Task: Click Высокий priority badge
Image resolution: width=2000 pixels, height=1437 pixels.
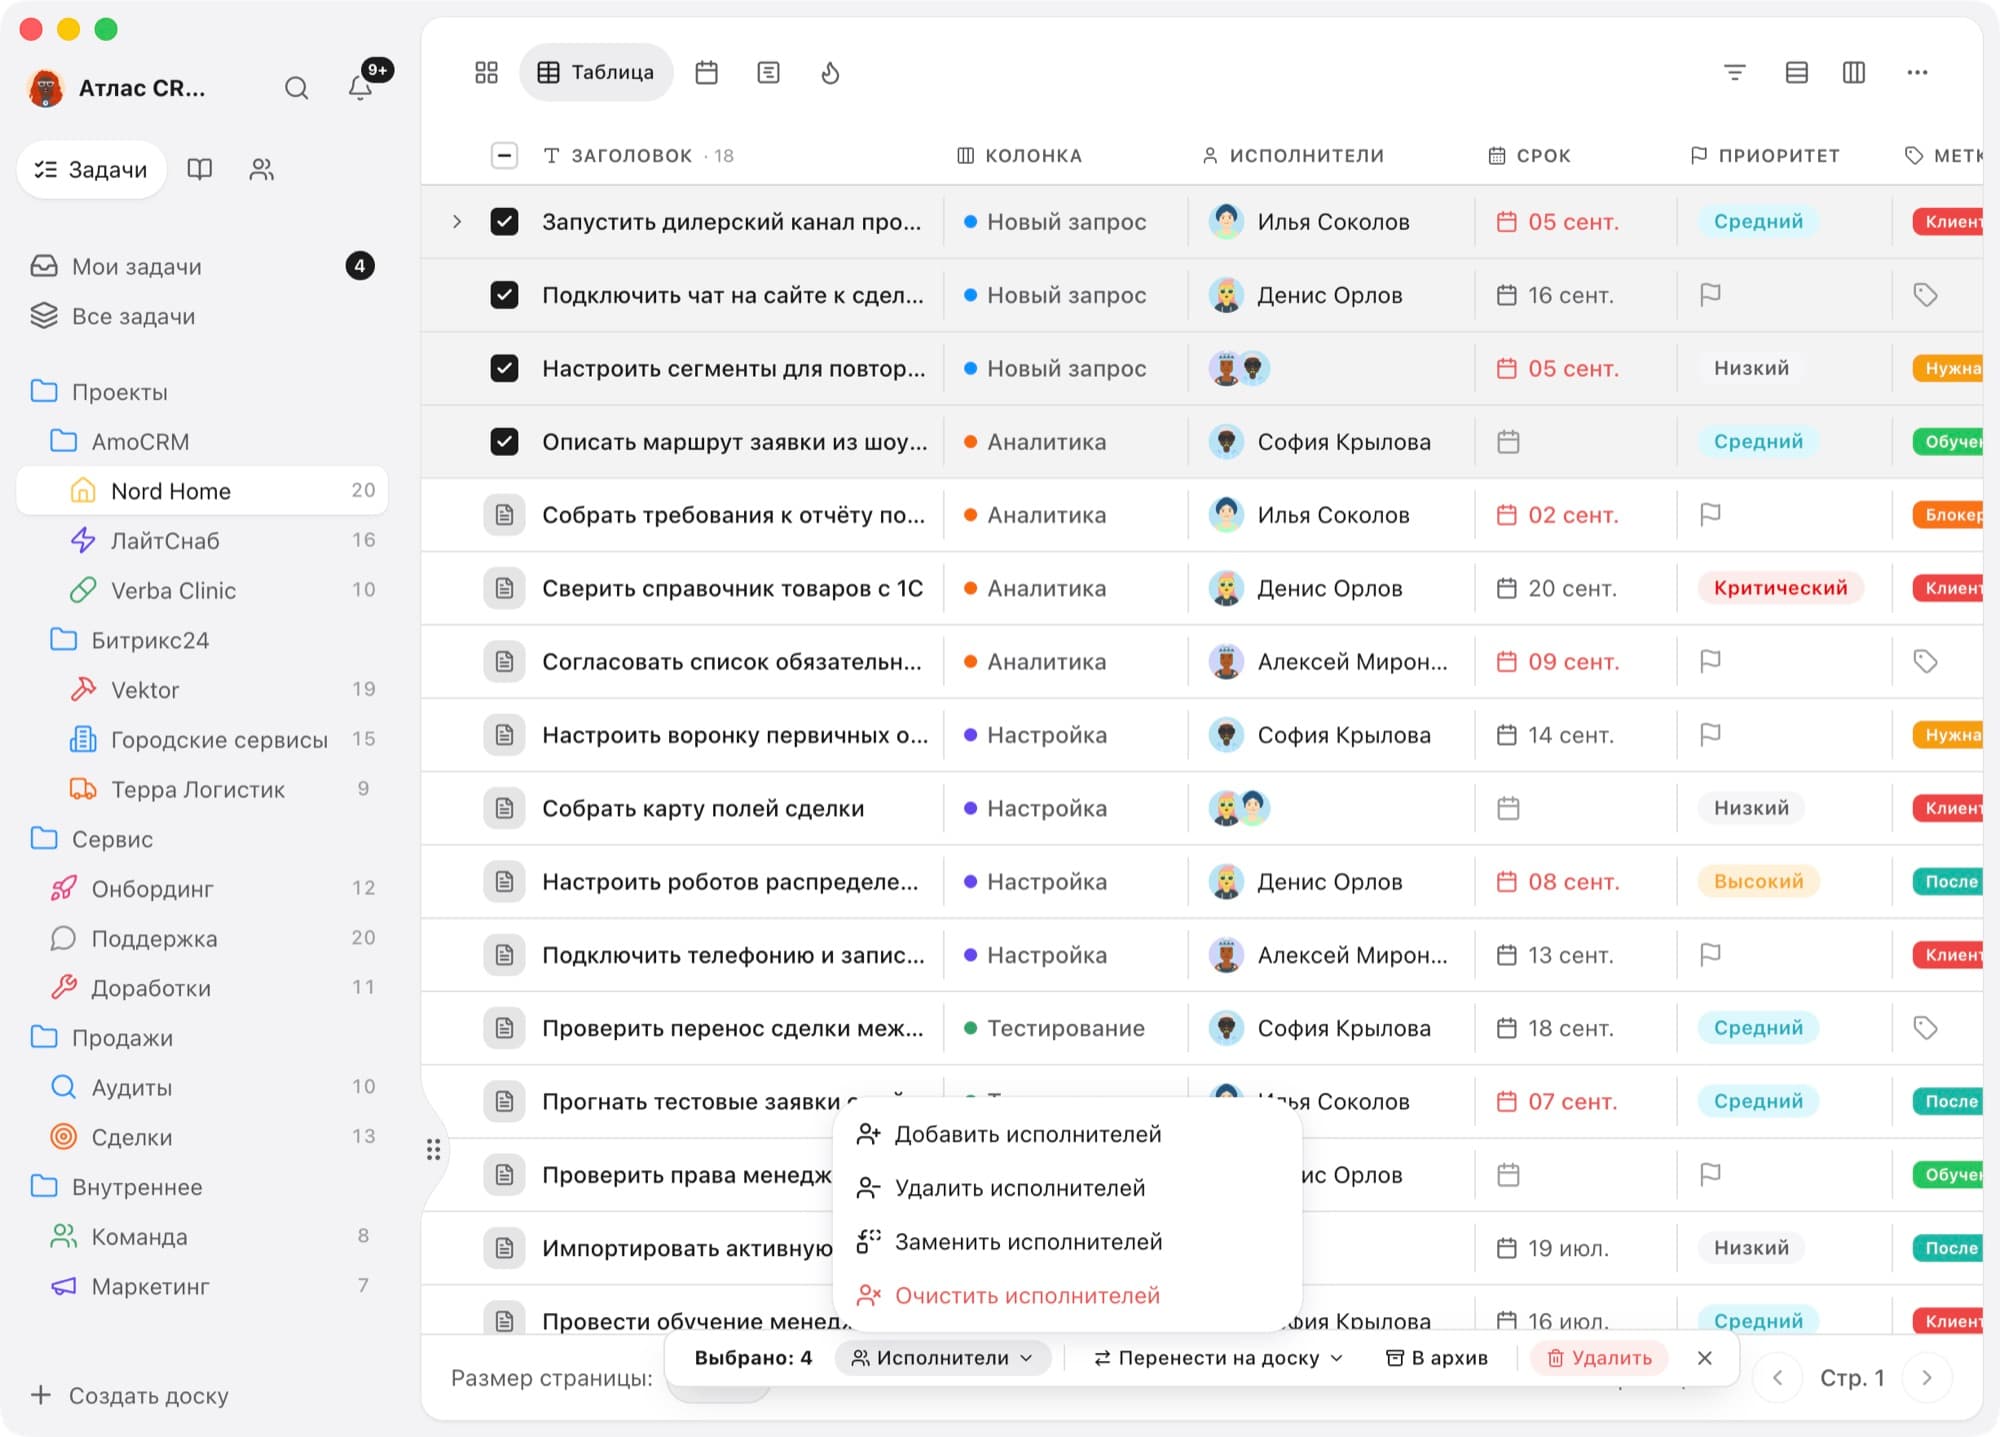Action: coord(1758,881)
